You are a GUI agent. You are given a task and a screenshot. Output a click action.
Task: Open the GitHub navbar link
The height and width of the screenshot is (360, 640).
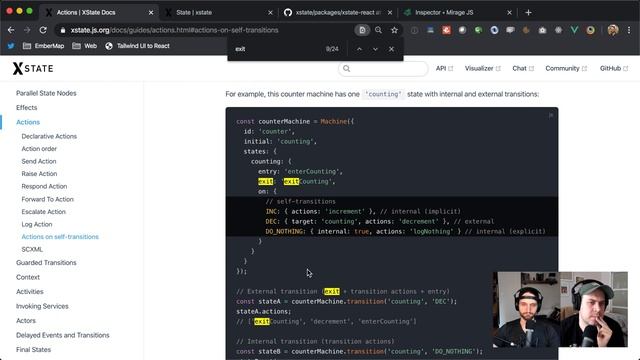click(614, 69)
